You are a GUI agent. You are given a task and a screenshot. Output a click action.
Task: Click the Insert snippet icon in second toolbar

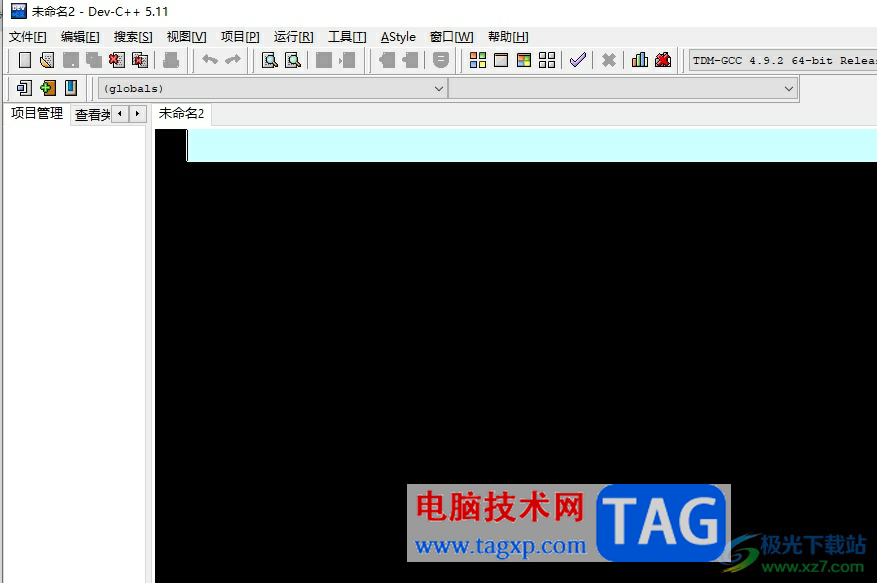click(25, 88)
